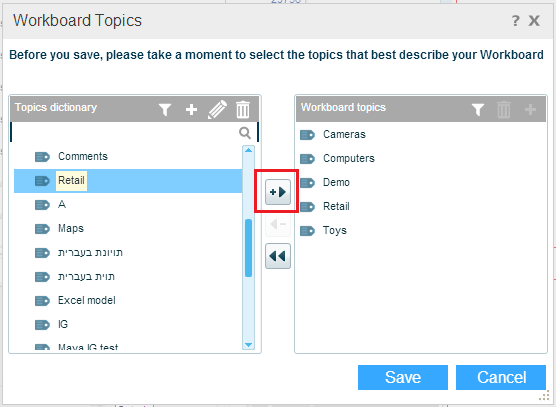Image resolution: width=556 pixels, height=407 pixels.
Task: Click the scrollbar up arrow in the dictionary
Action: 249,150
